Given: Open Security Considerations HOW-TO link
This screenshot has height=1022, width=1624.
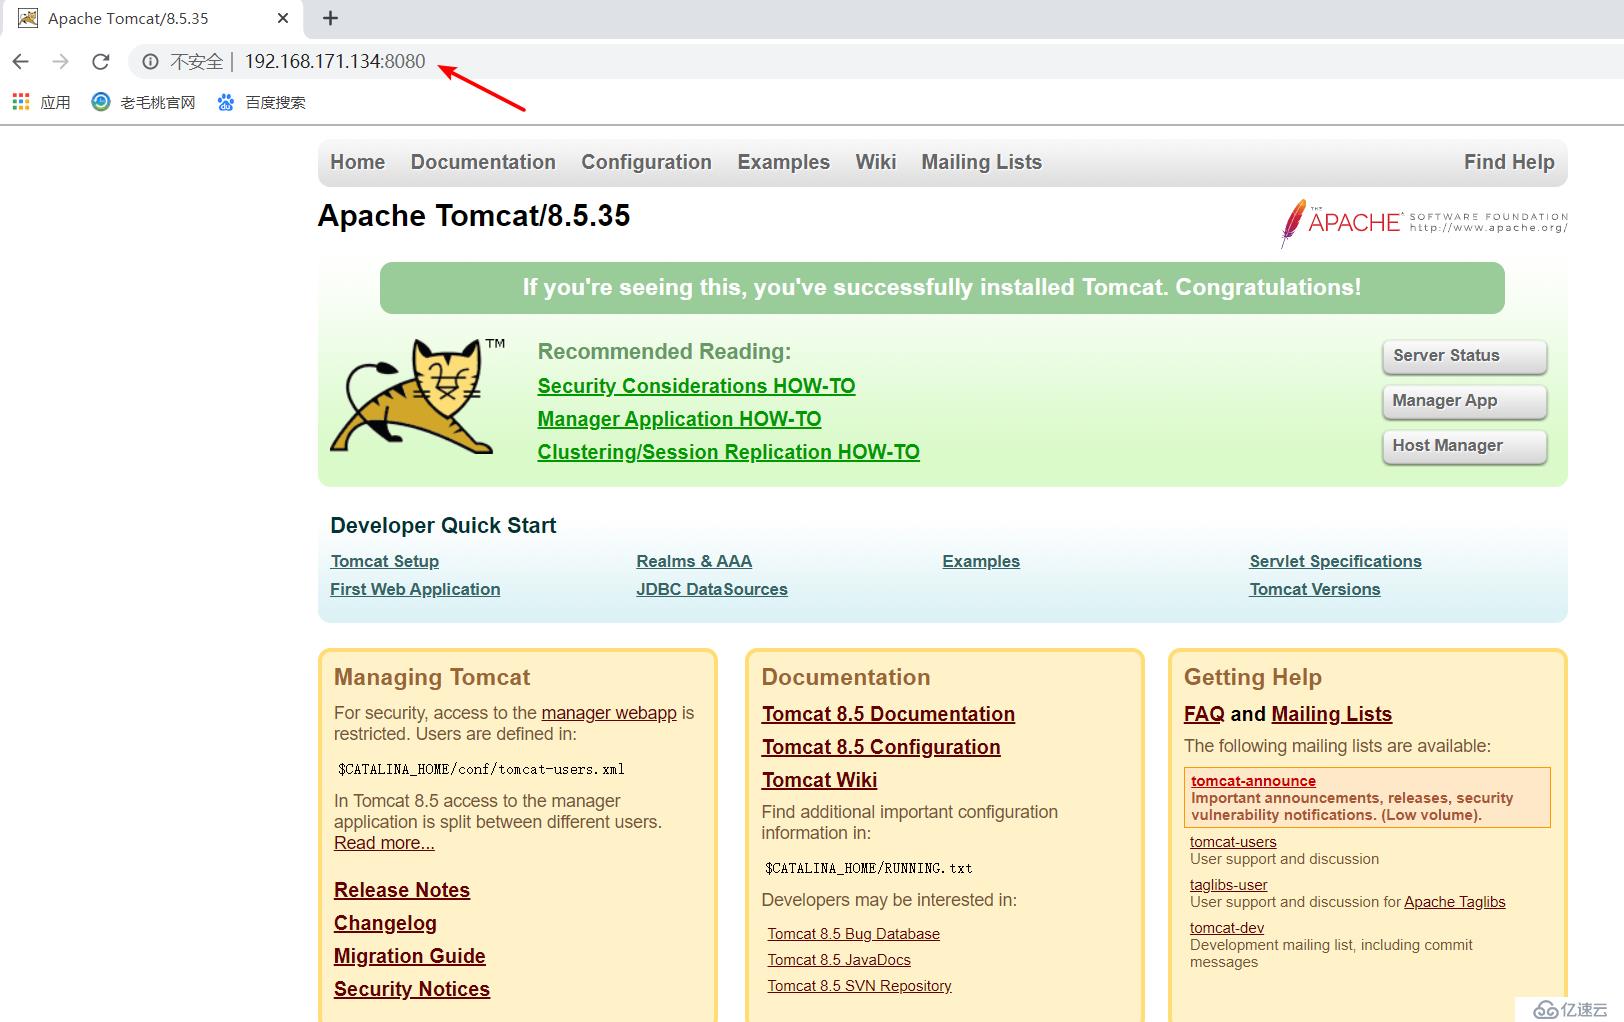Looking at the screenshot, I should click(x=696, y=386).
